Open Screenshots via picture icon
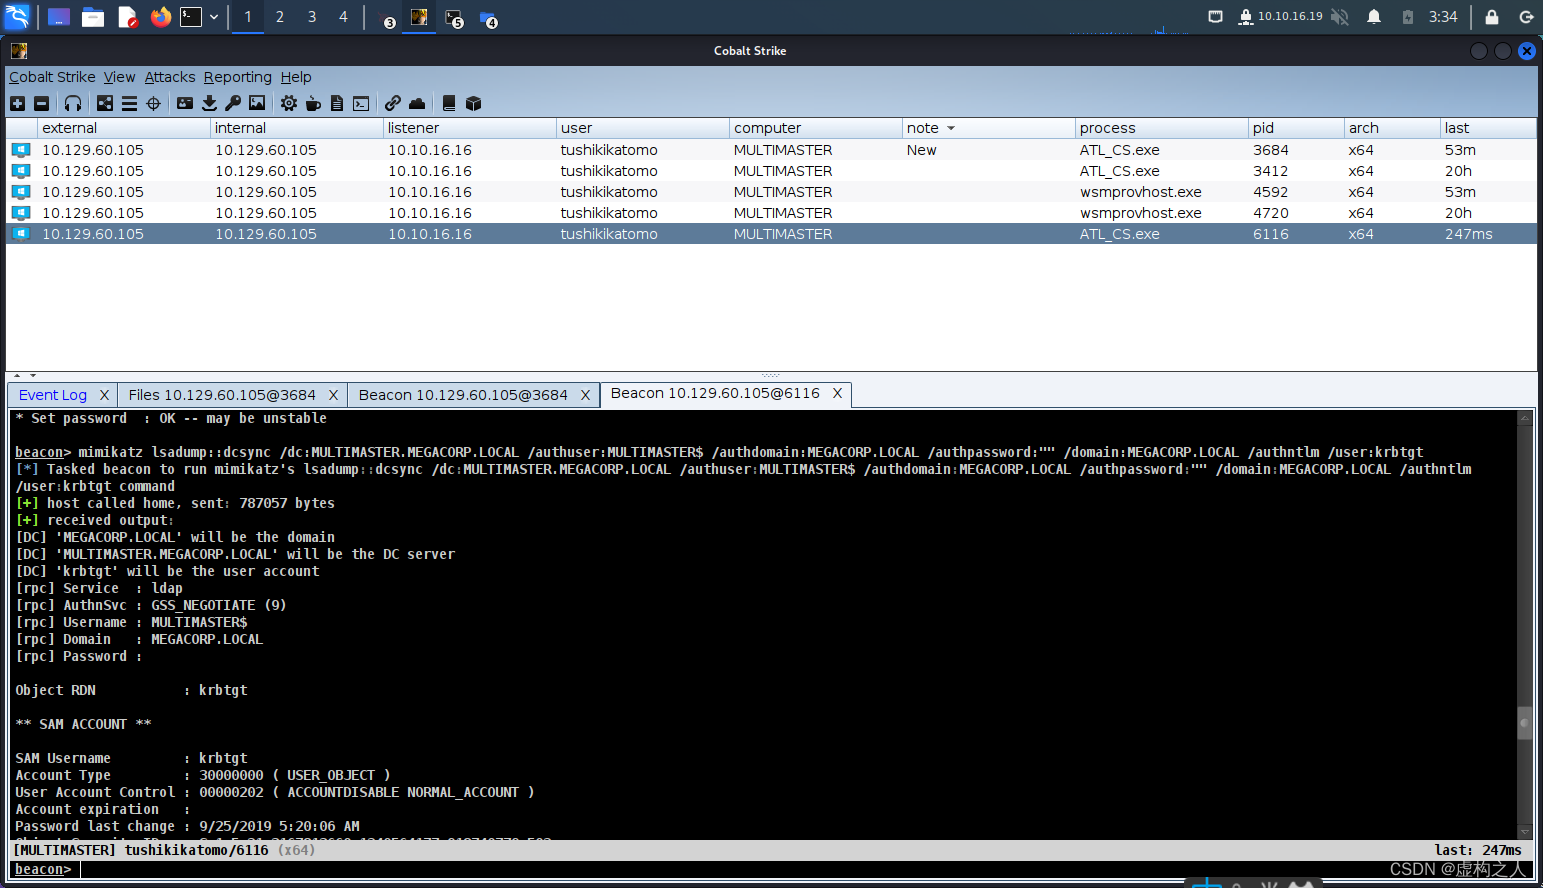Image resolution: width=1543 pixels, height=888 pixels. tap(257, 103)
